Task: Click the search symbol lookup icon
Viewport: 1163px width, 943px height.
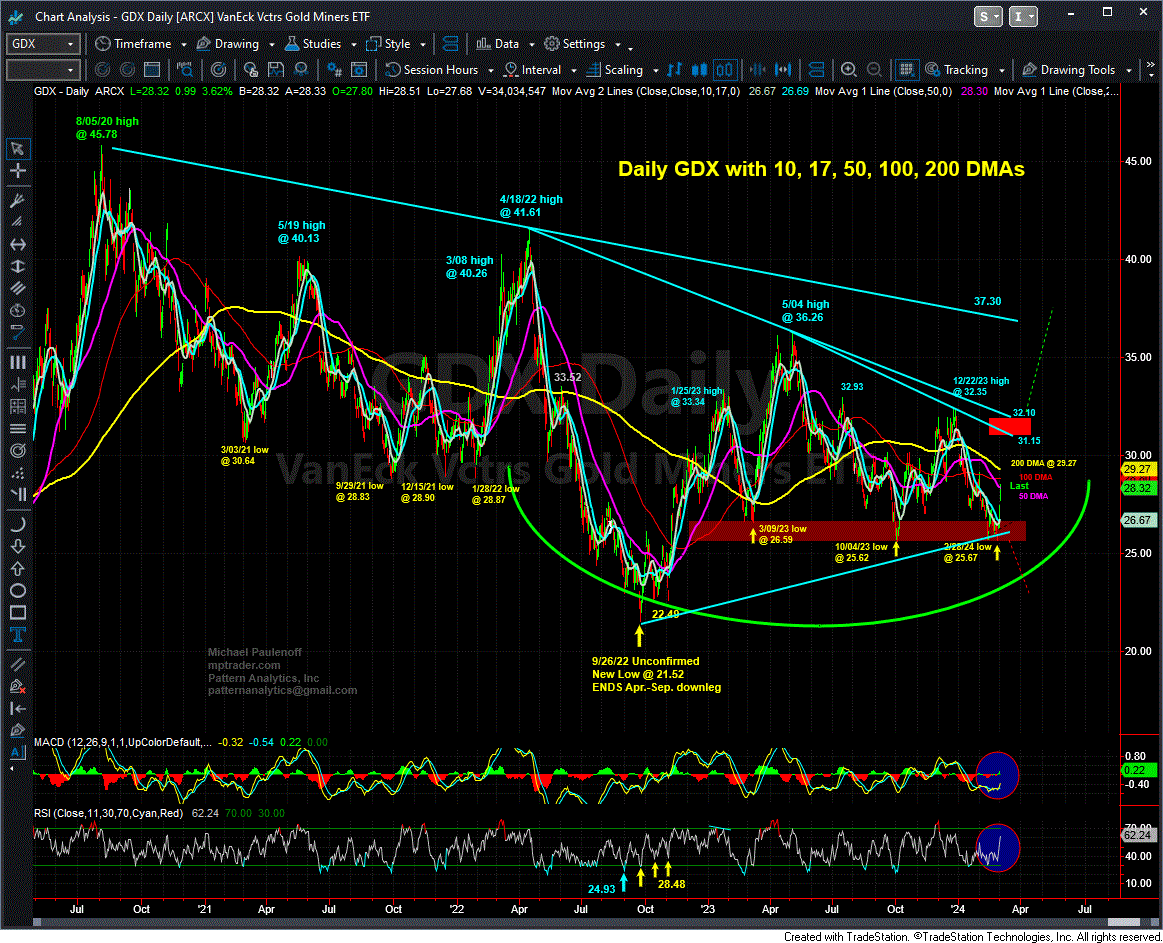Action: click(185, 70)
